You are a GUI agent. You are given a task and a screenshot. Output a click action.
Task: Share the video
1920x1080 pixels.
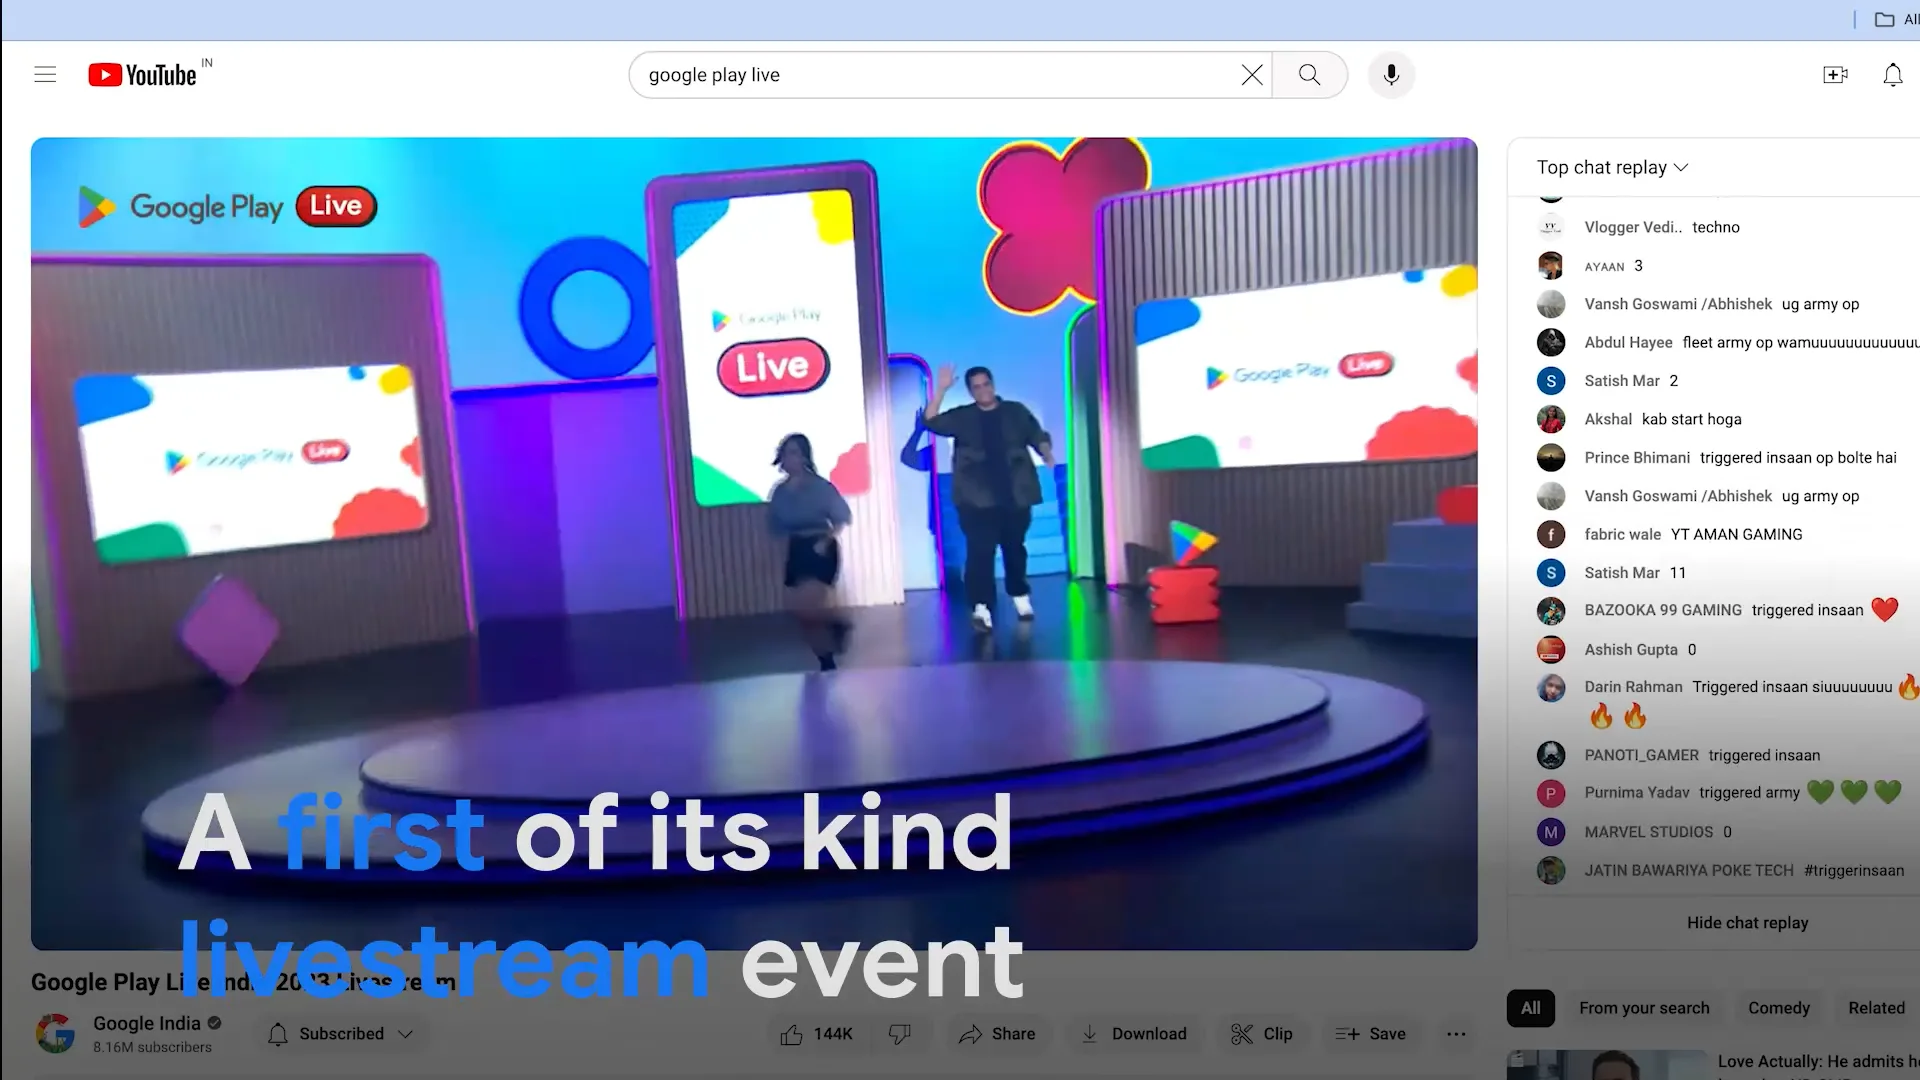tap(998, 1034)
